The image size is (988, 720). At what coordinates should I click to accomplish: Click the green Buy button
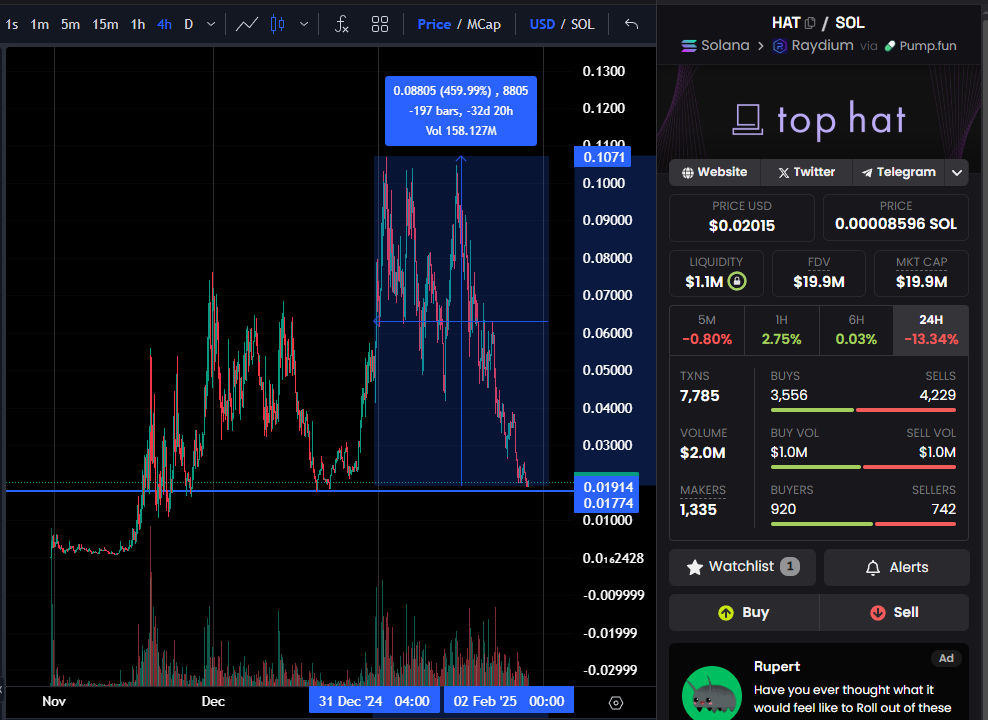pyautogui.click(x=744, y=612)
